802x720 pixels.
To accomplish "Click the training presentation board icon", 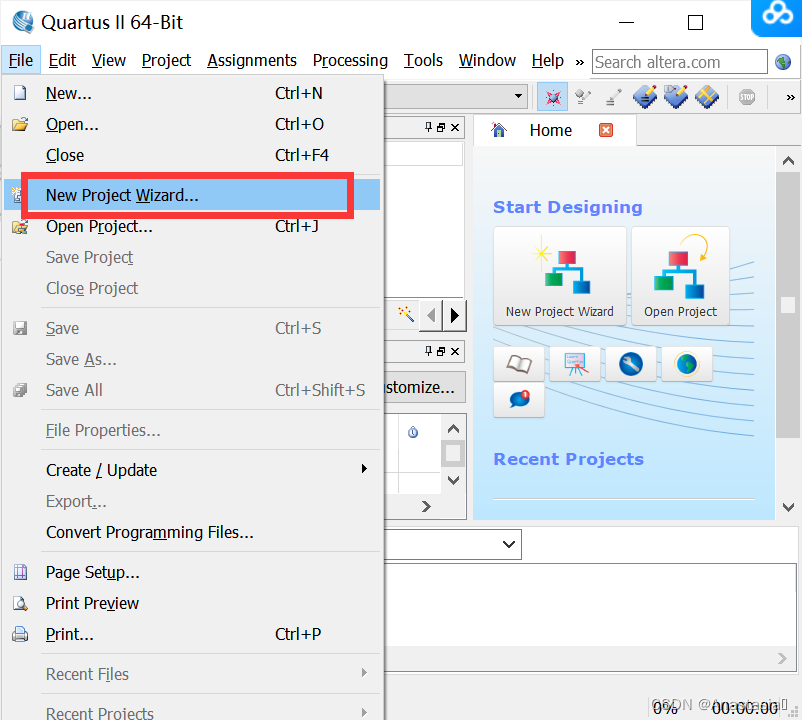I will (x=575, y=364).
